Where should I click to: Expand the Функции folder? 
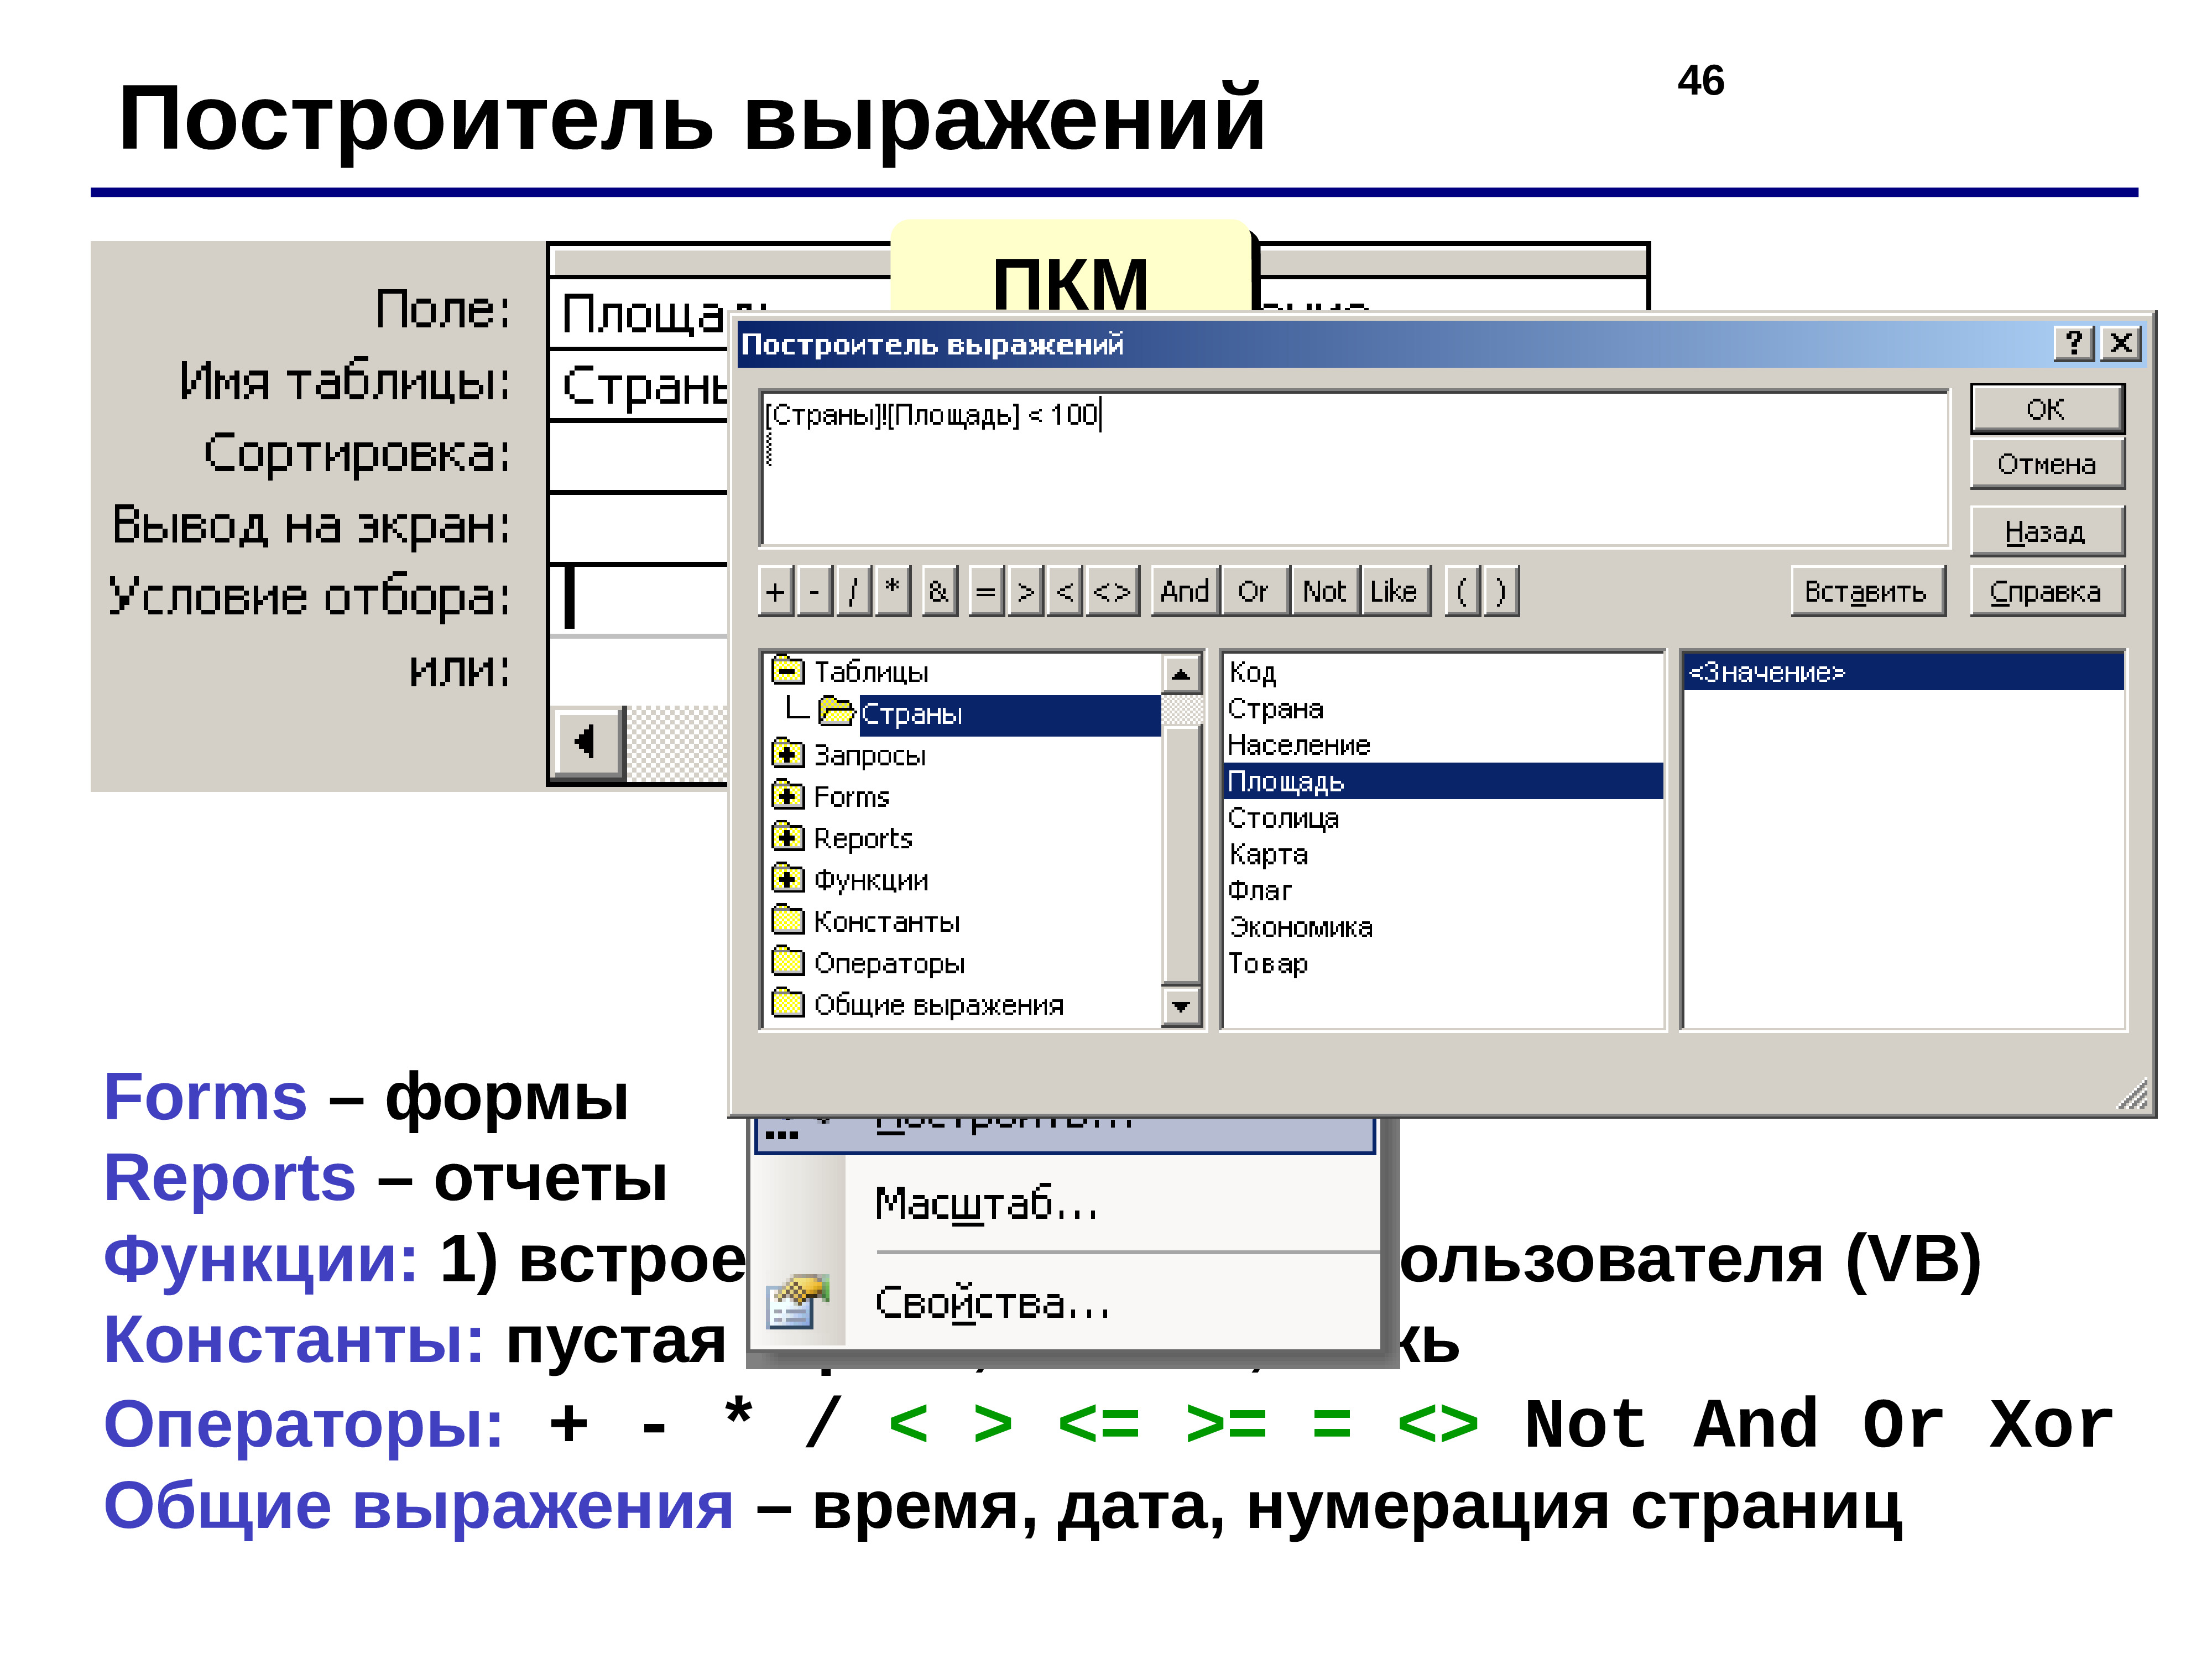(x=788, y=879)
